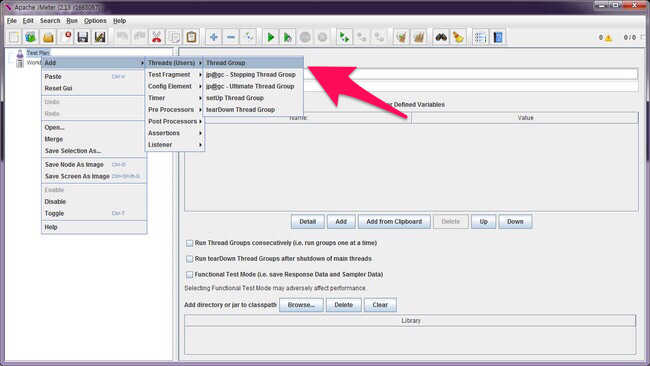Expand the Assertions submenu

click(x=175, y=133)
